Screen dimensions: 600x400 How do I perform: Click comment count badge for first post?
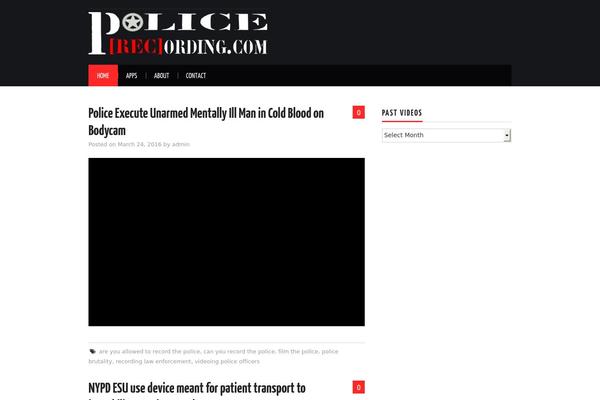coord(359,112)
